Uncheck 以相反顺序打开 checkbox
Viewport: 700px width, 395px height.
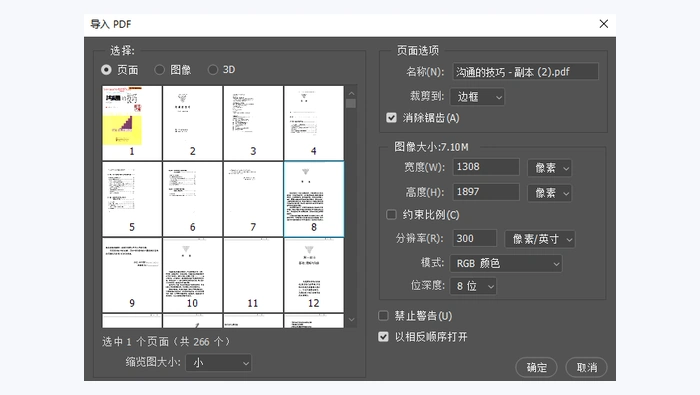point(383,337)
